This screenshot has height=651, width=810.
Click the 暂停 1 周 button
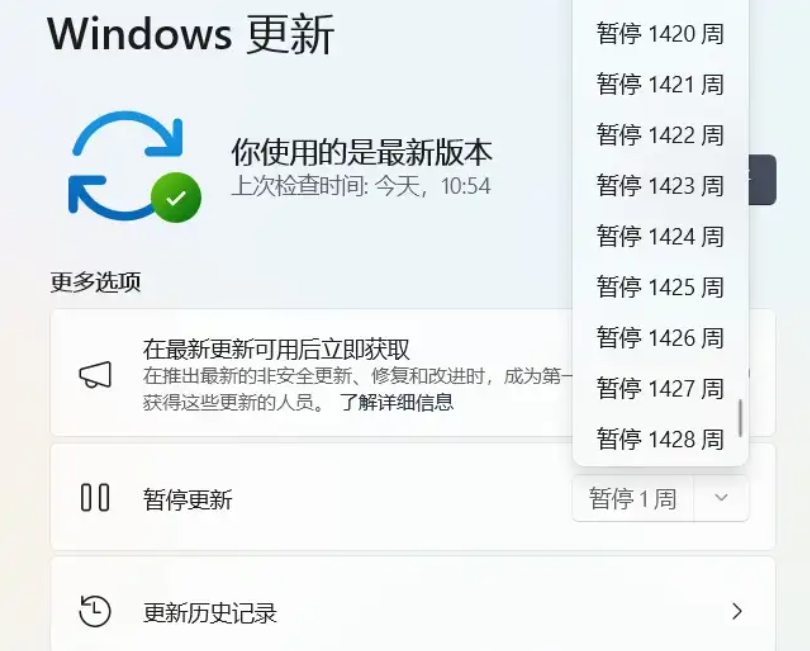pyautogui.click(x=633, y=499)
